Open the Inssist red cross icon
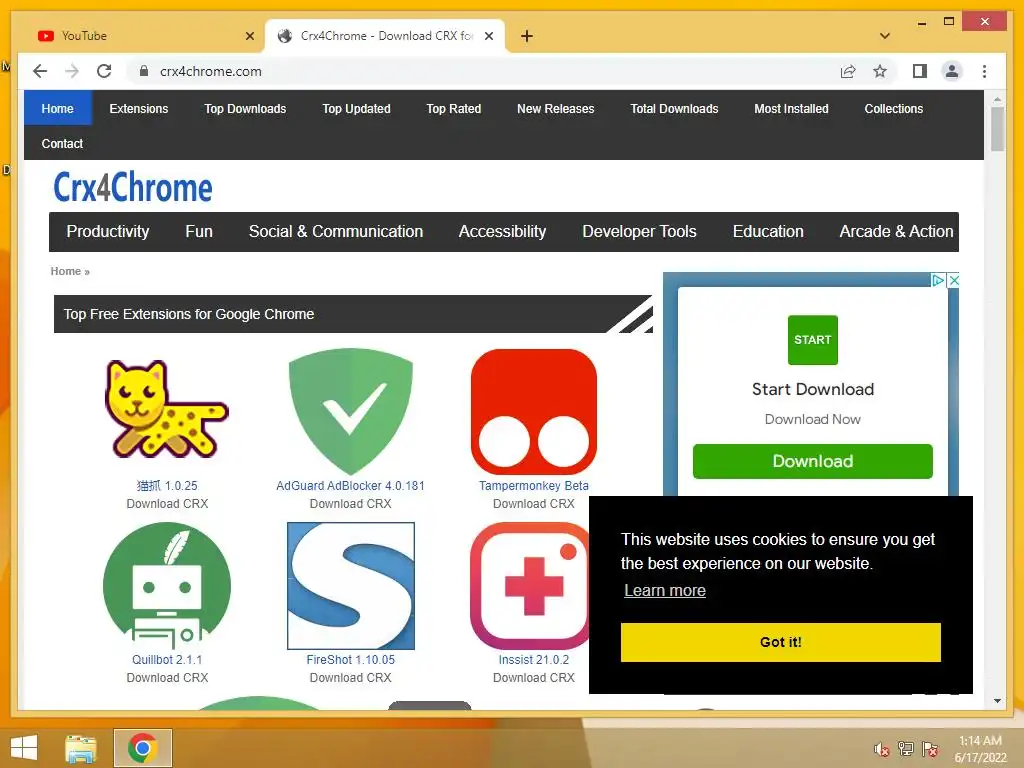1024x768 pixels. [532, 586]
